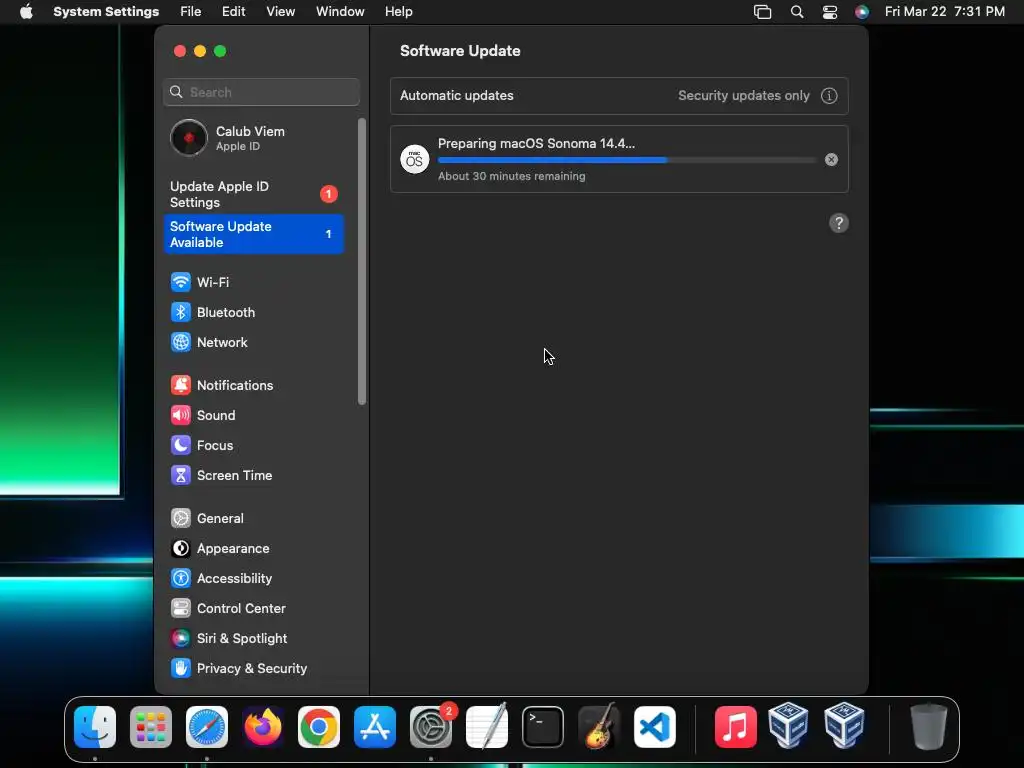Viewport: 1024px width, 768px height.
Task: Click the Stage Manager menu bar icon
Action: [x=762, y=12]
